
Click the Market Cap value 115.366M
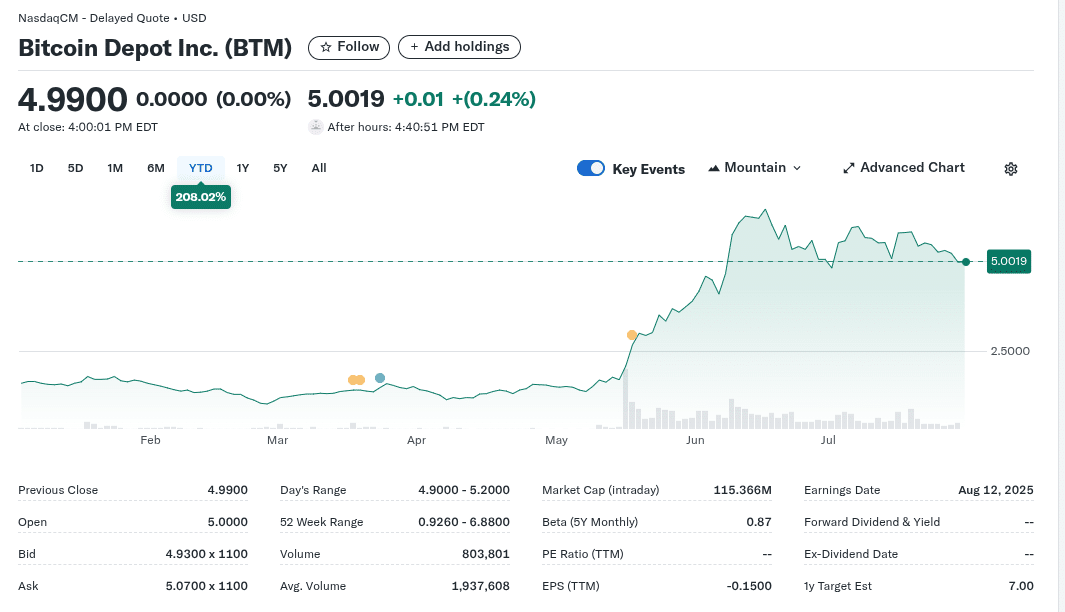coord(742,490)
